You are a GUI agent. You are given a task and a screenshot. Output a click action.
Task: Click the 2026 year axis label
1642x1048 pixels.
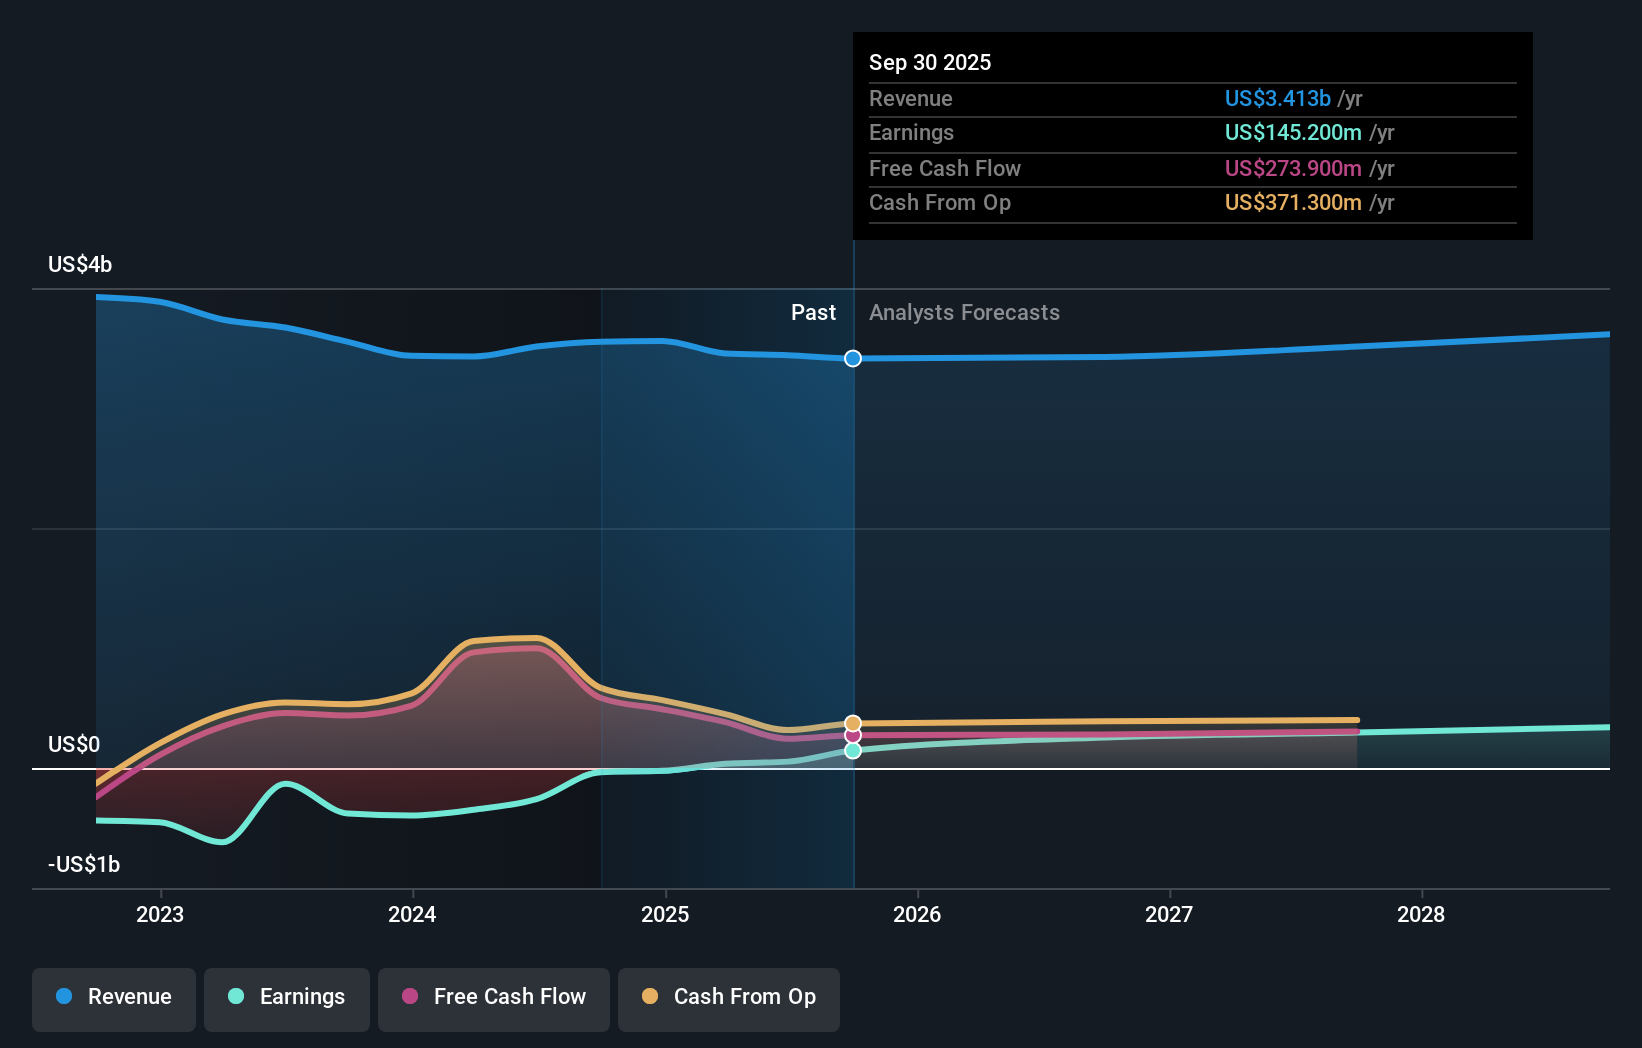[x=917, y=914]
